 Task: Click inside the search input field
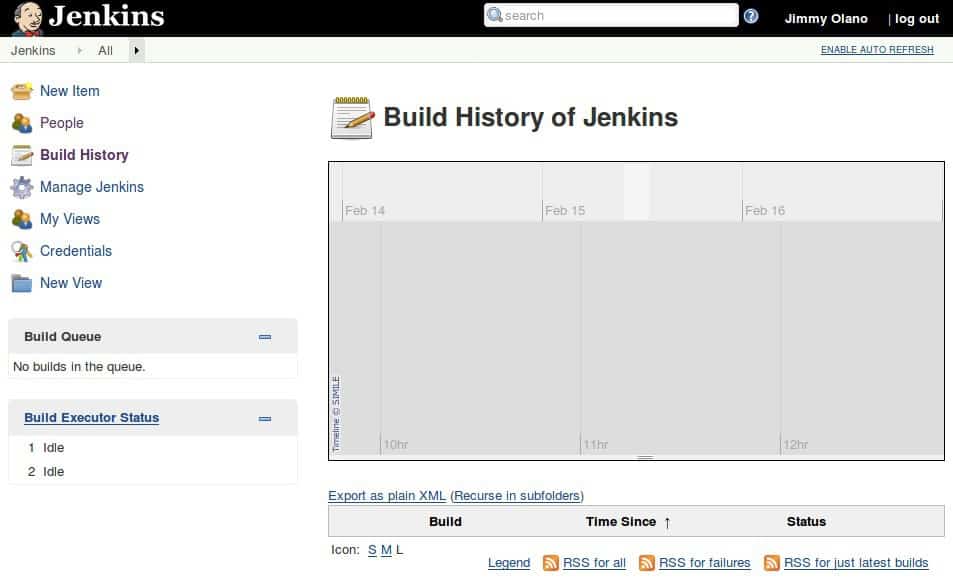pyautogui.click(x=611, y=16)
